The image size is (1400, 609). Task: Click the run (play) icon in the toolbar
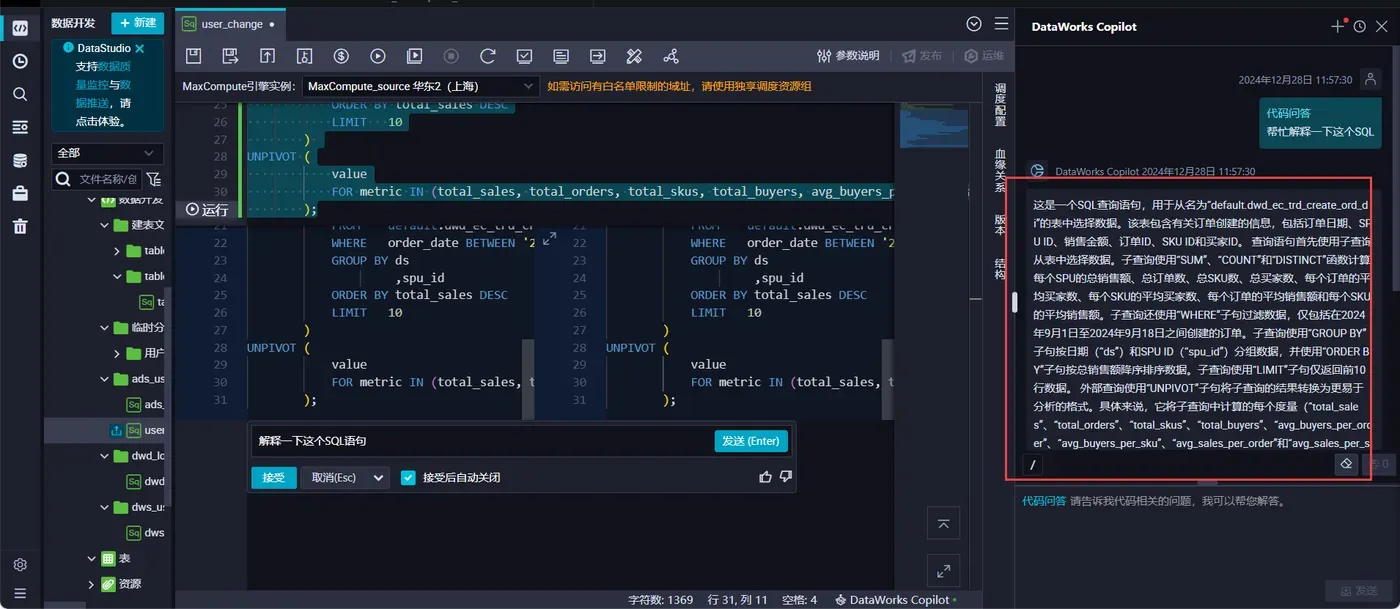tap(378, 56)
